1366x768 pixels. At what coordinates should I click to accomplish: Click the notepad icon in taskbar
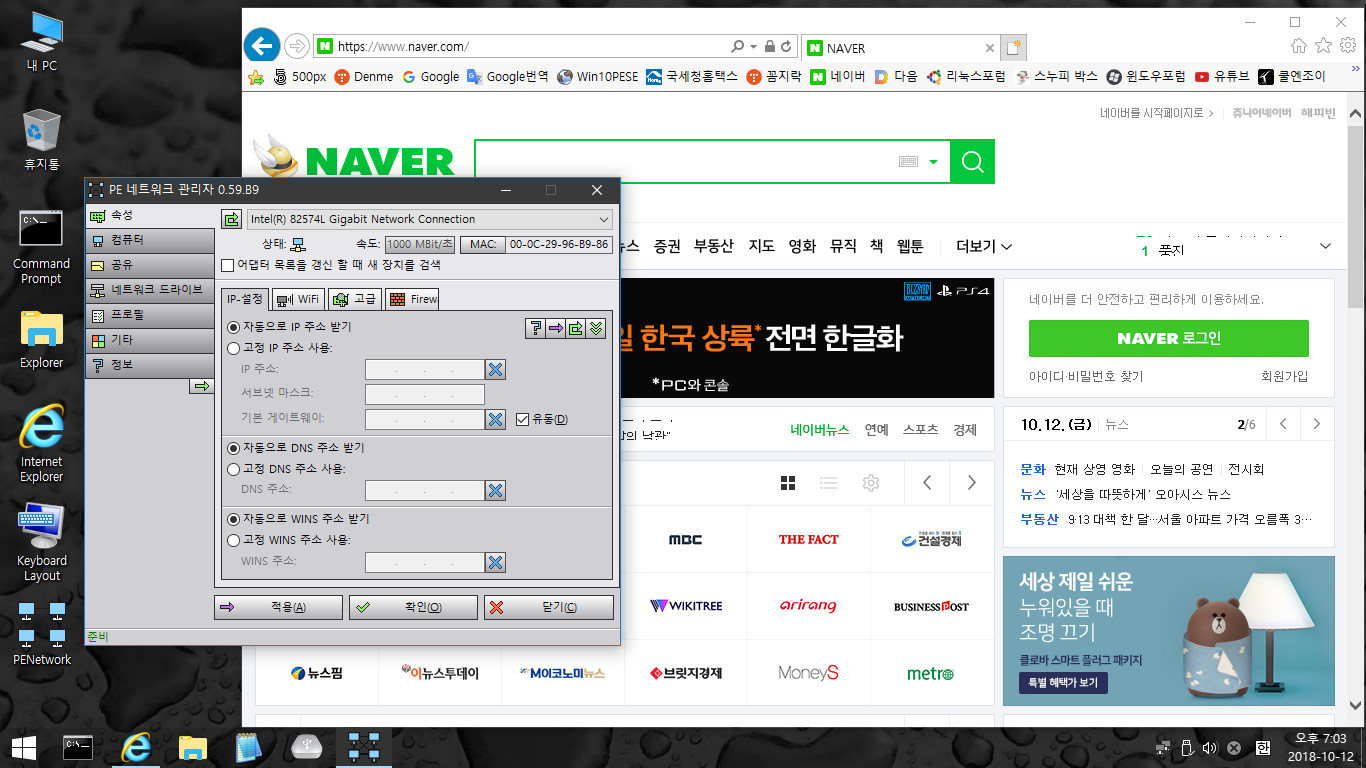tap(248, 747)
